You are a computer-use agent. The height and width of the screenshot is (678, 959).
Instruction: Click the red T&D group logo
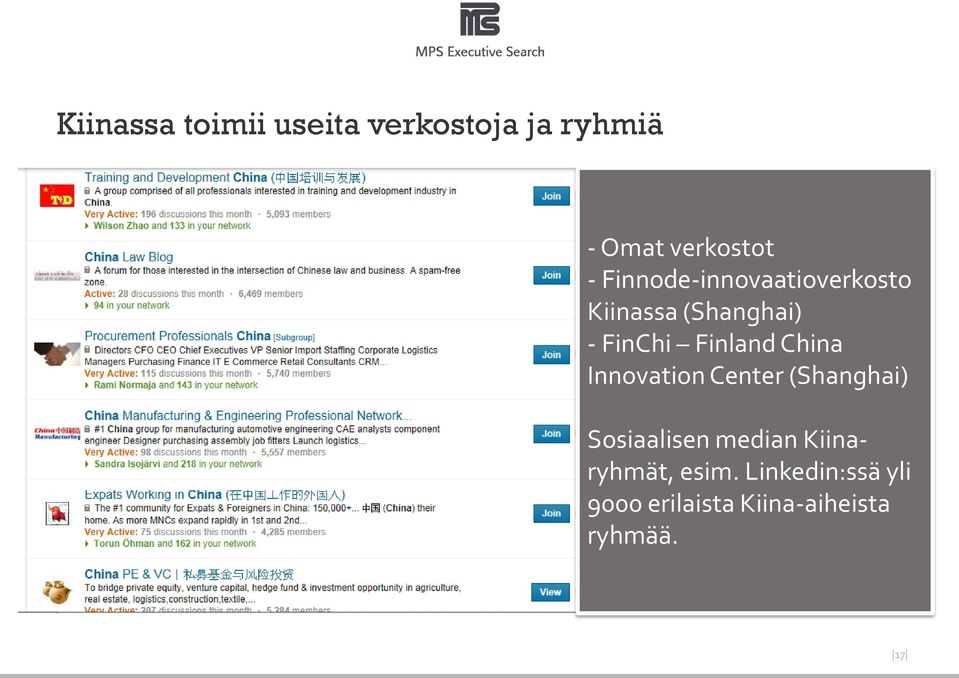57,196
